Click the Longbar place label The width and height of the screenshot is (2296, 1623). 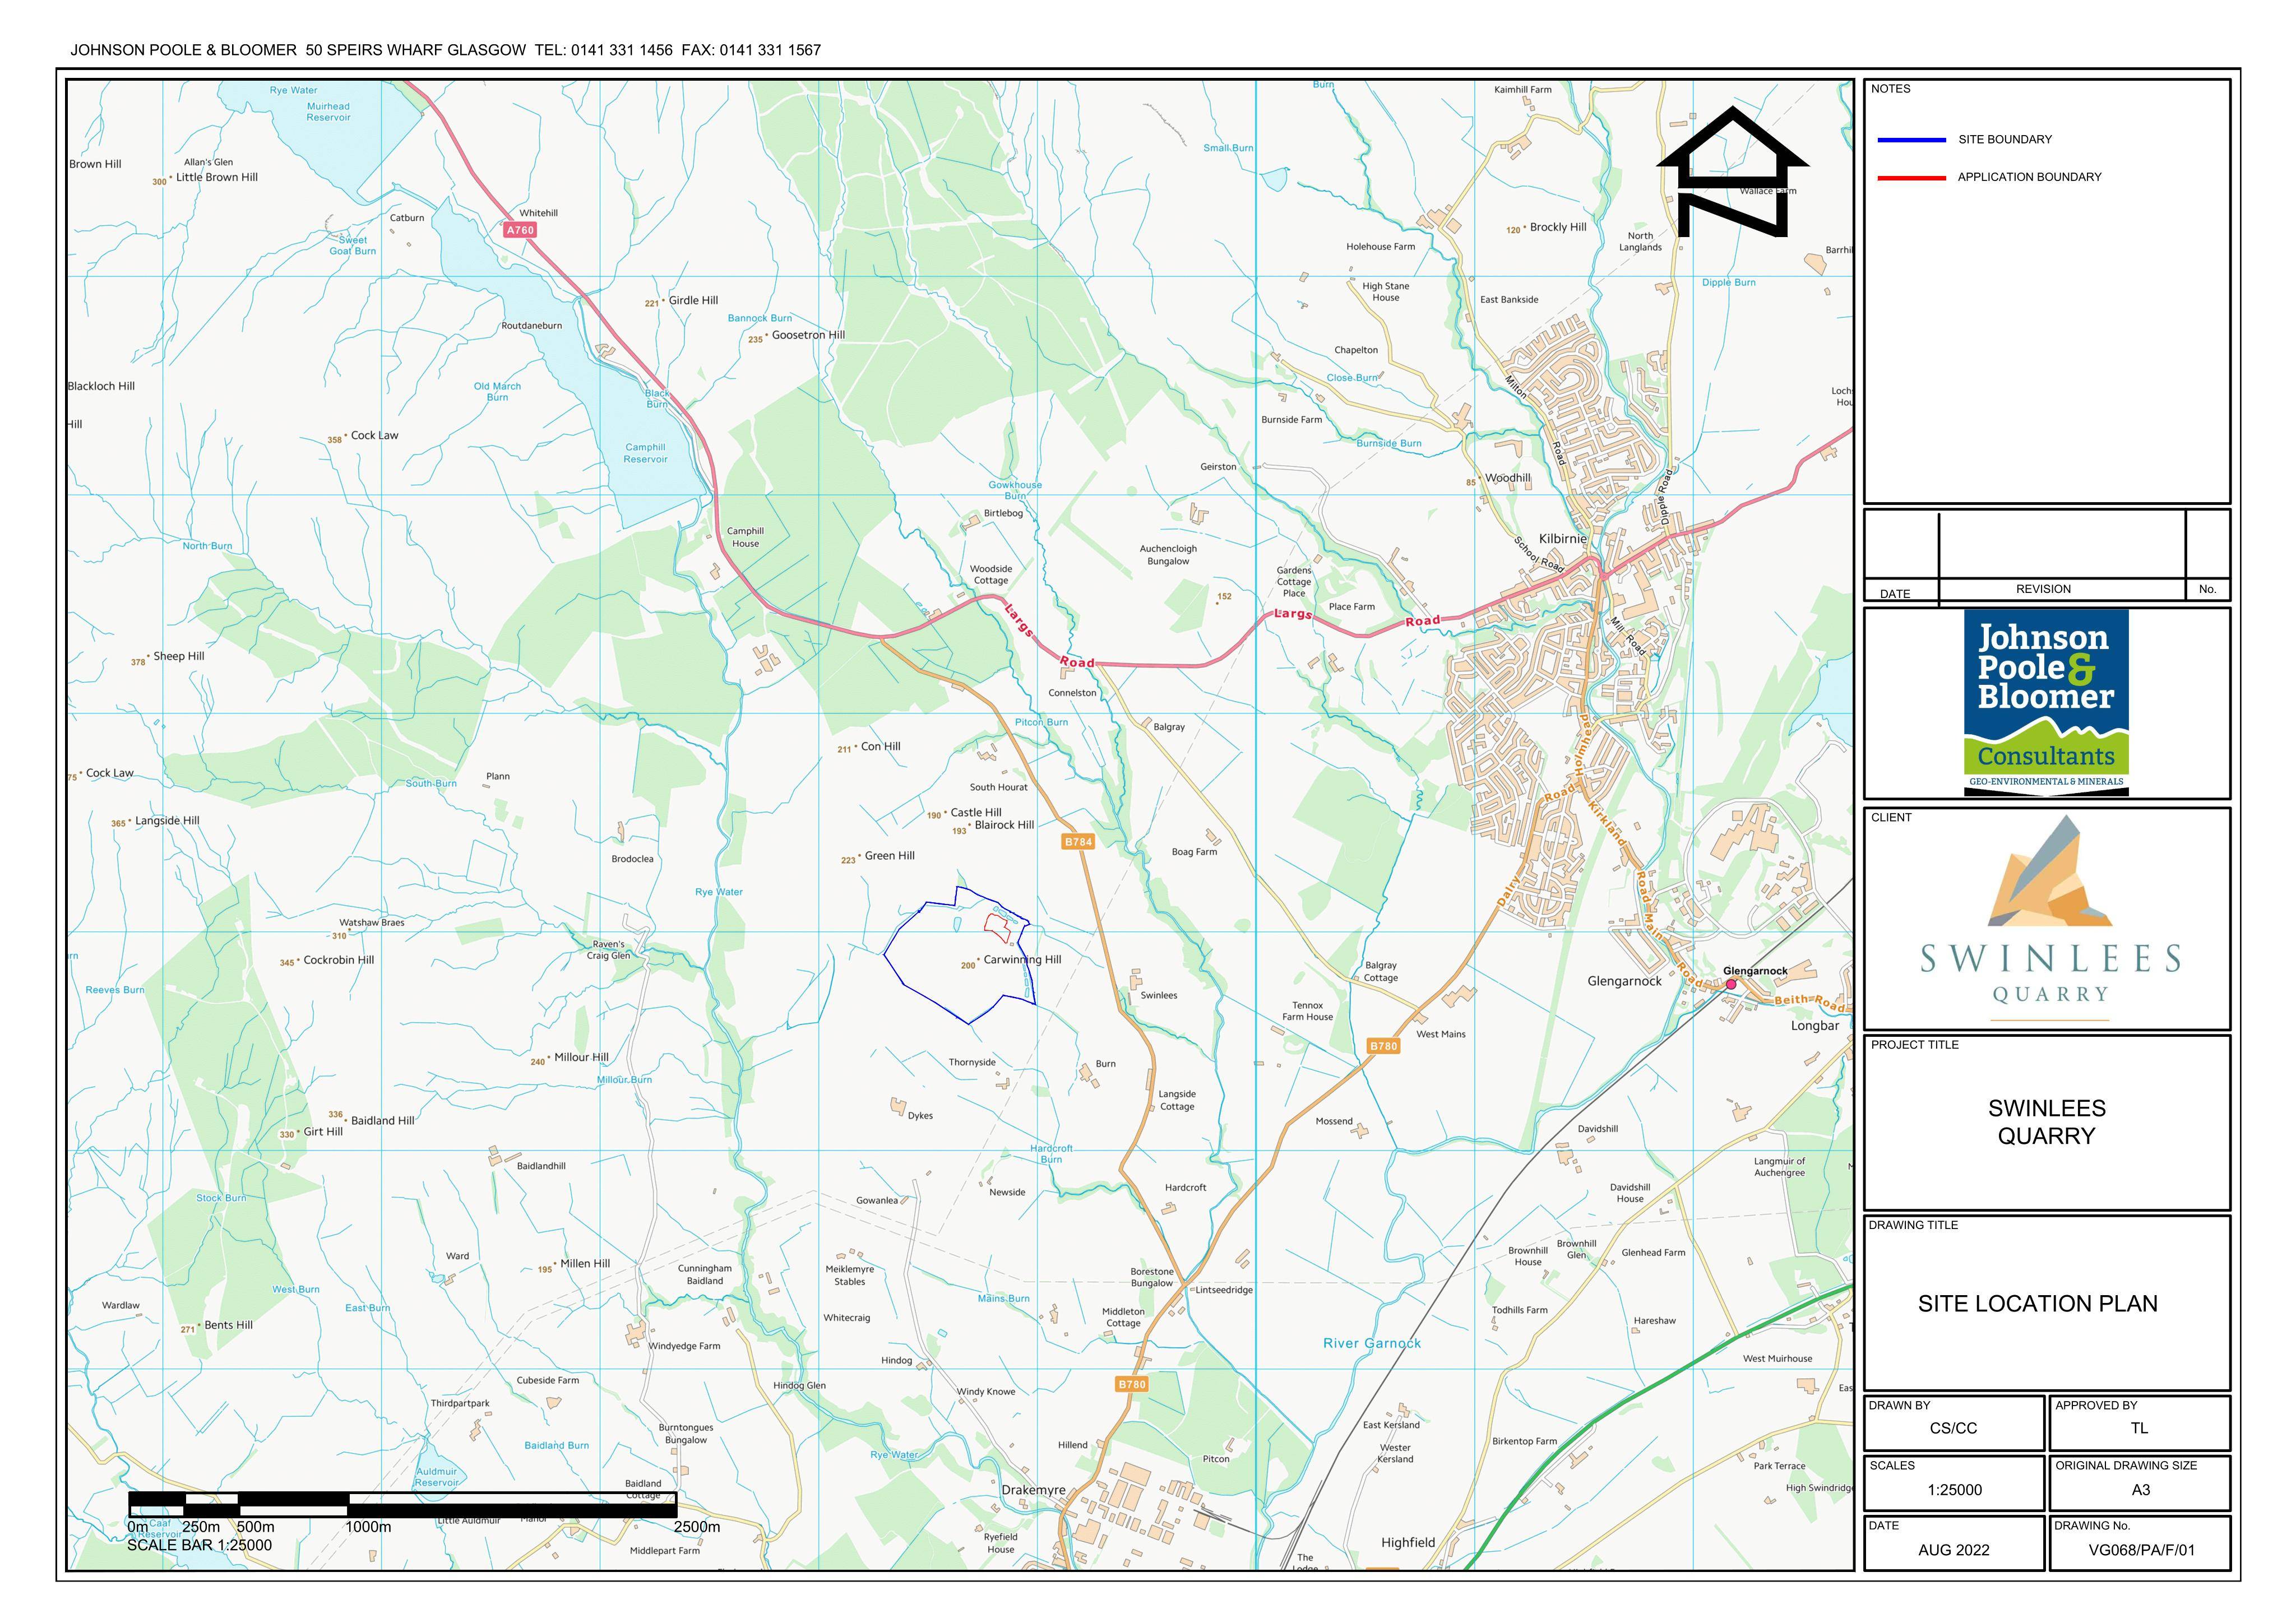tap(1815, 1025)
